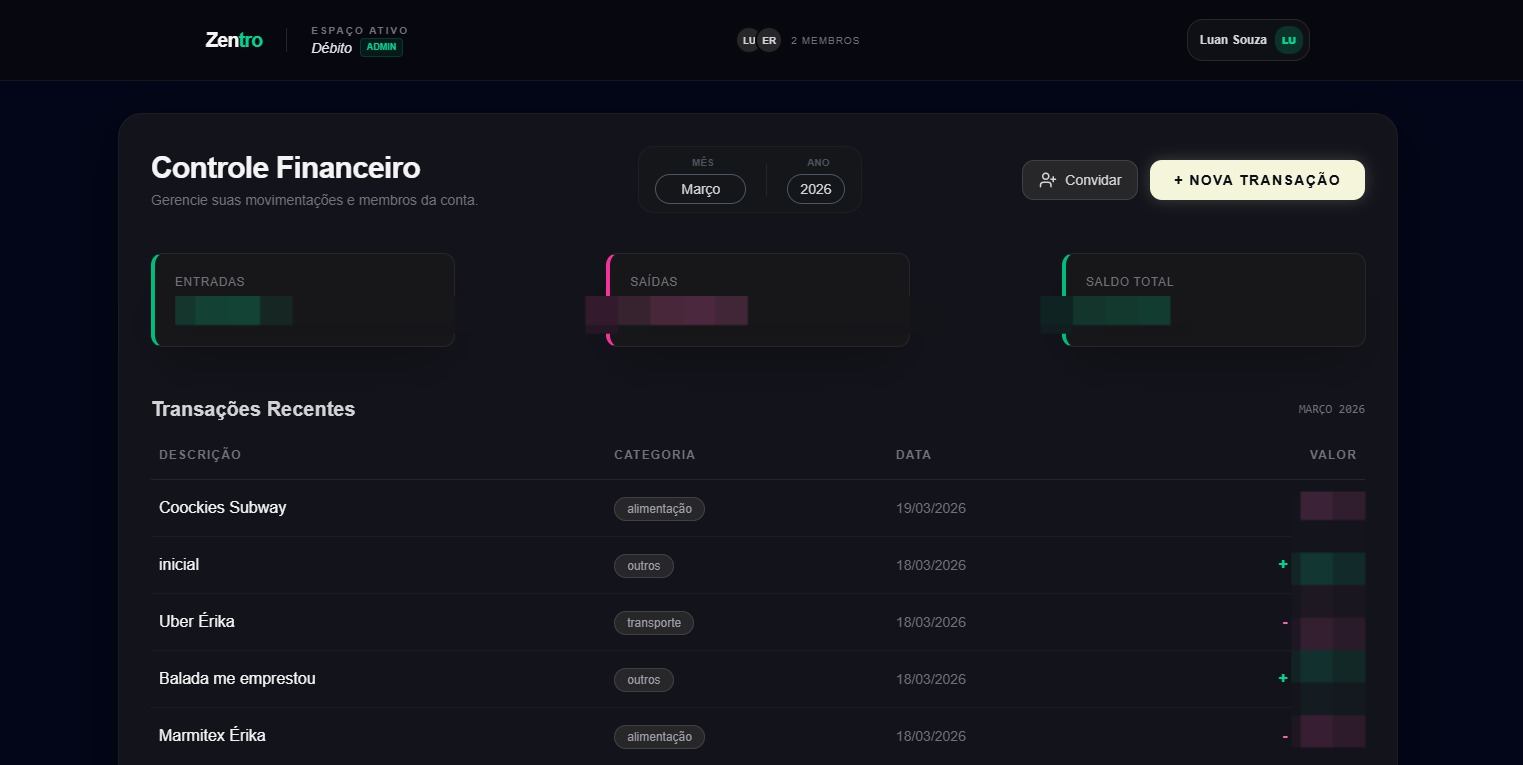
Task: Click the SALDO TOTAL green value bar
Action: [1121, 311]
